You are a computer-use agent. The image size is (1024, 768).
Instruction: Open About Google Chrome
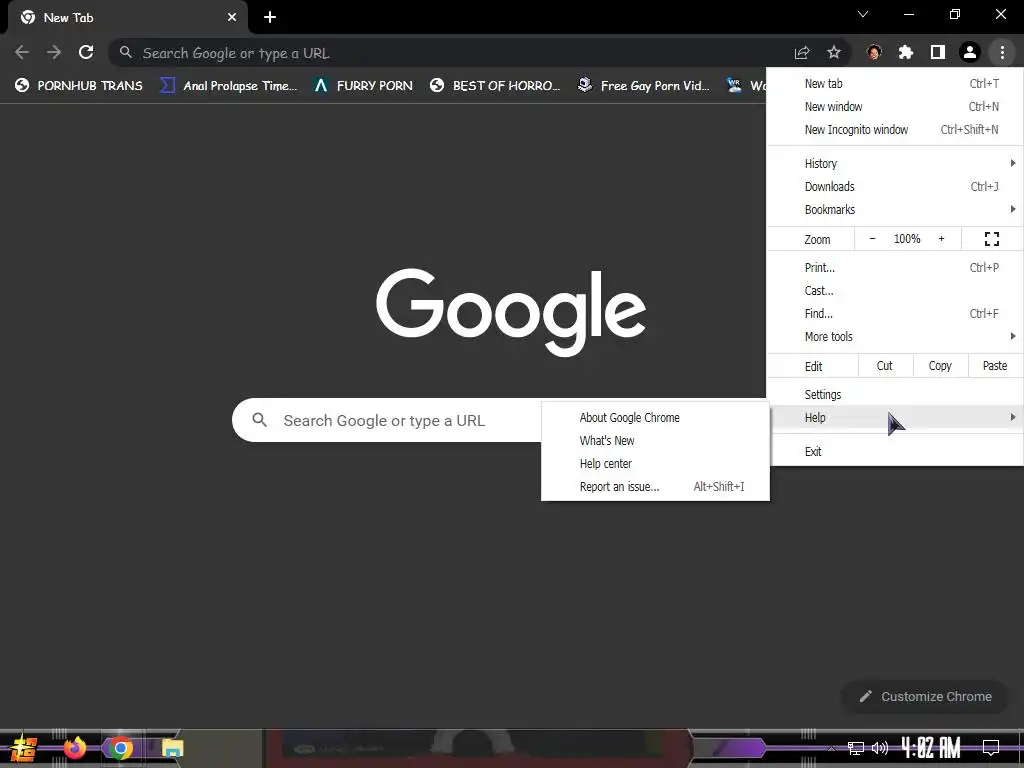[656, 417]
